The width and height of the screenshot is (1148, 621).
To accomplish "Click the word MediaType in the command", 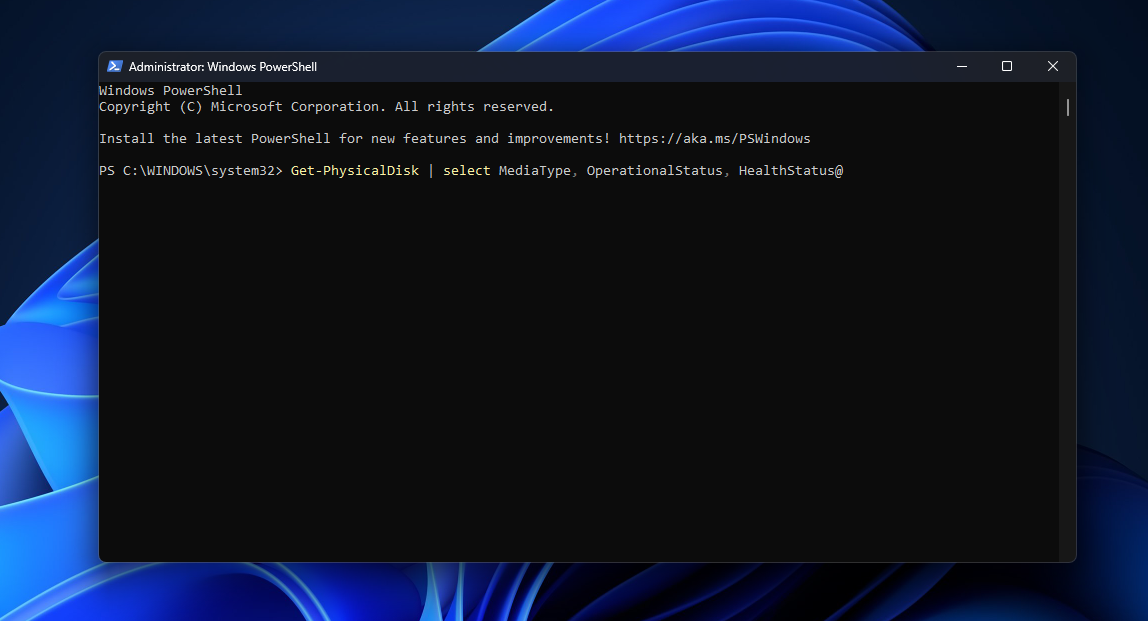I will [x=535, y=170].
